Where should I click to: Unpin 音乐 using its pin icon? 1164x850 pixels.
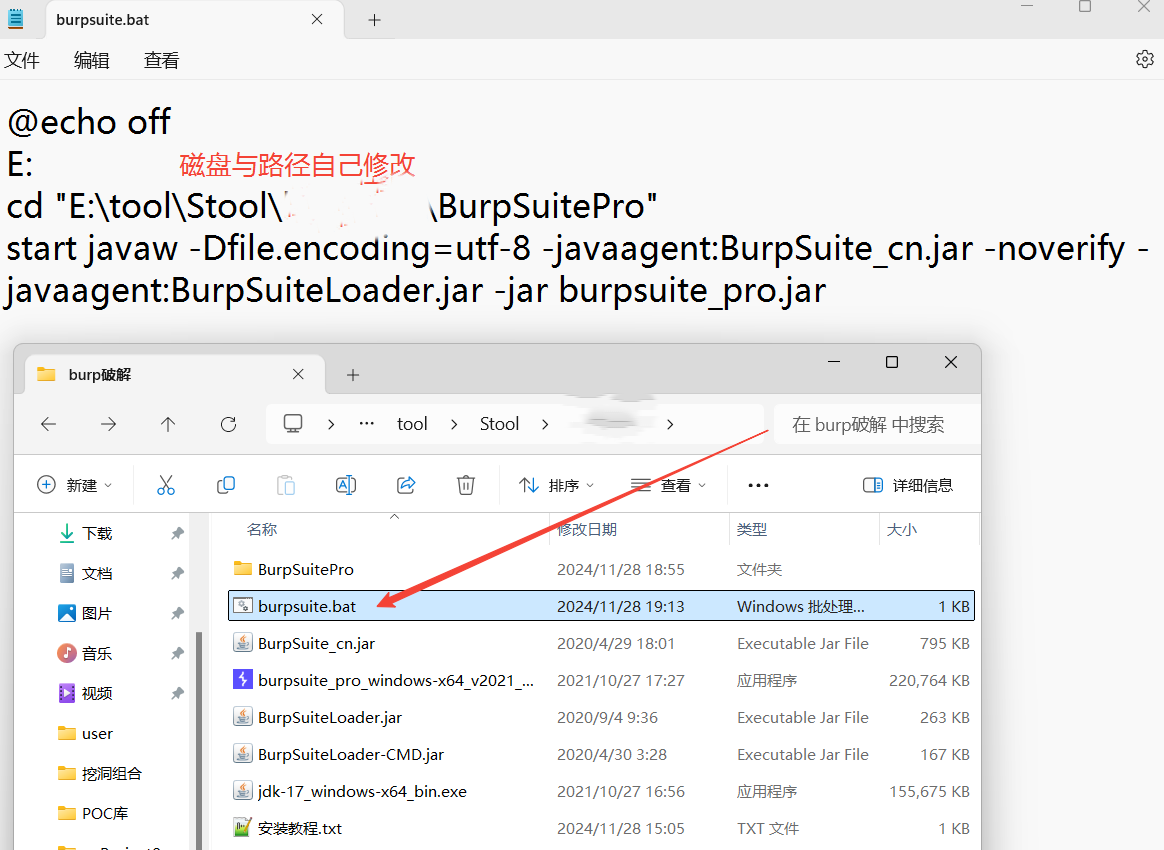pos(177,653)
